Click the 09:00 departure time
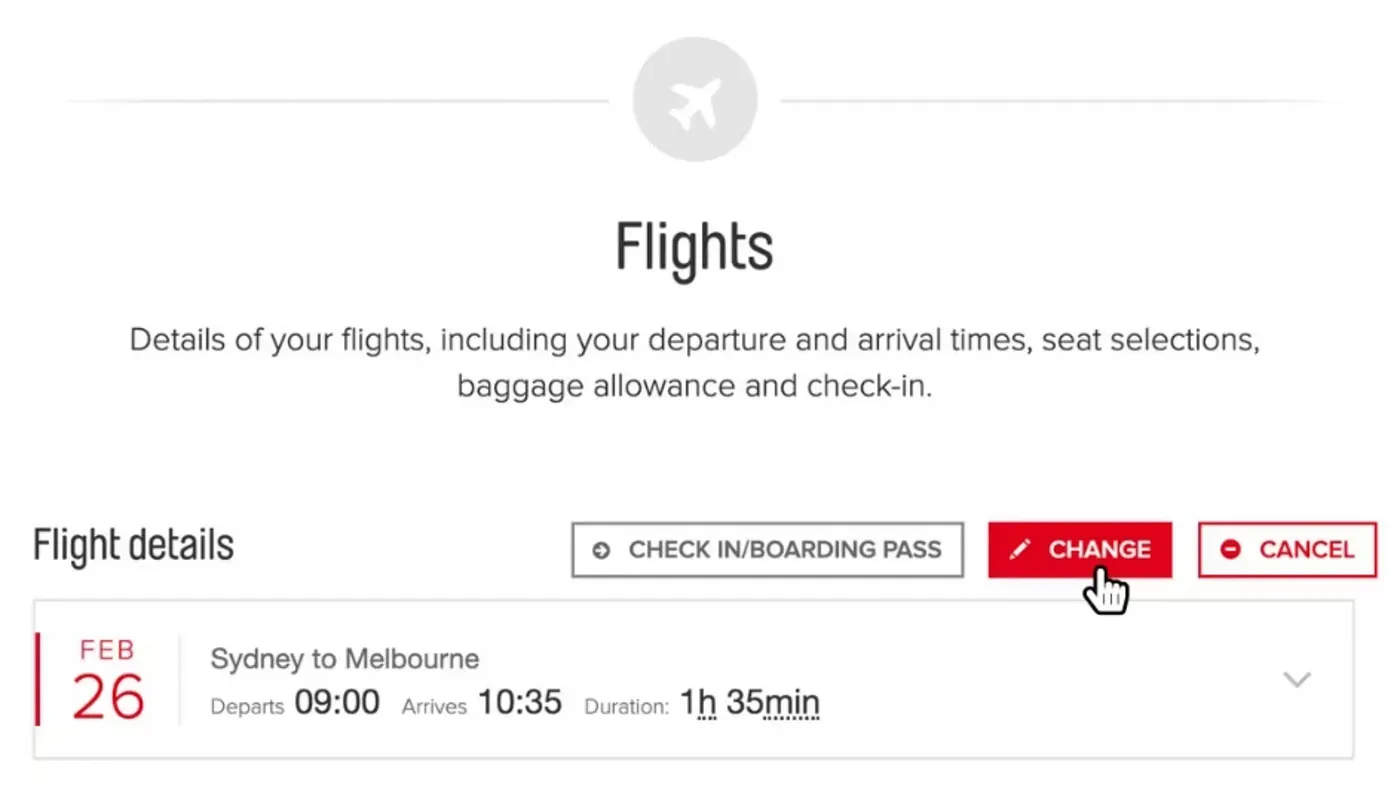 click(x=338, y=702)
